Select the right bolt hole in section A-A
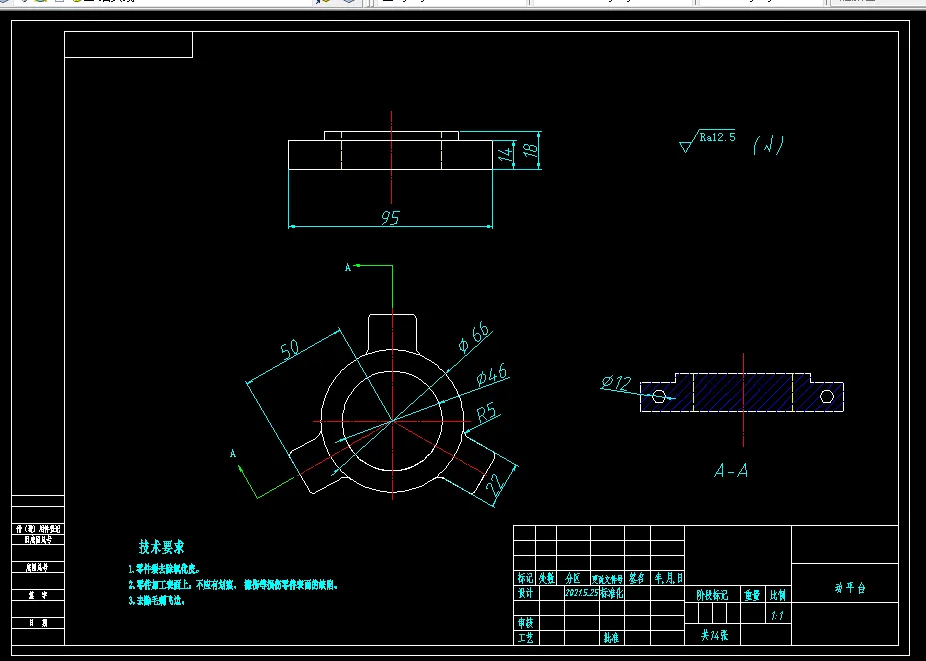Image resolution: width=926 pixels, height=661 pixels. point(827,396)
